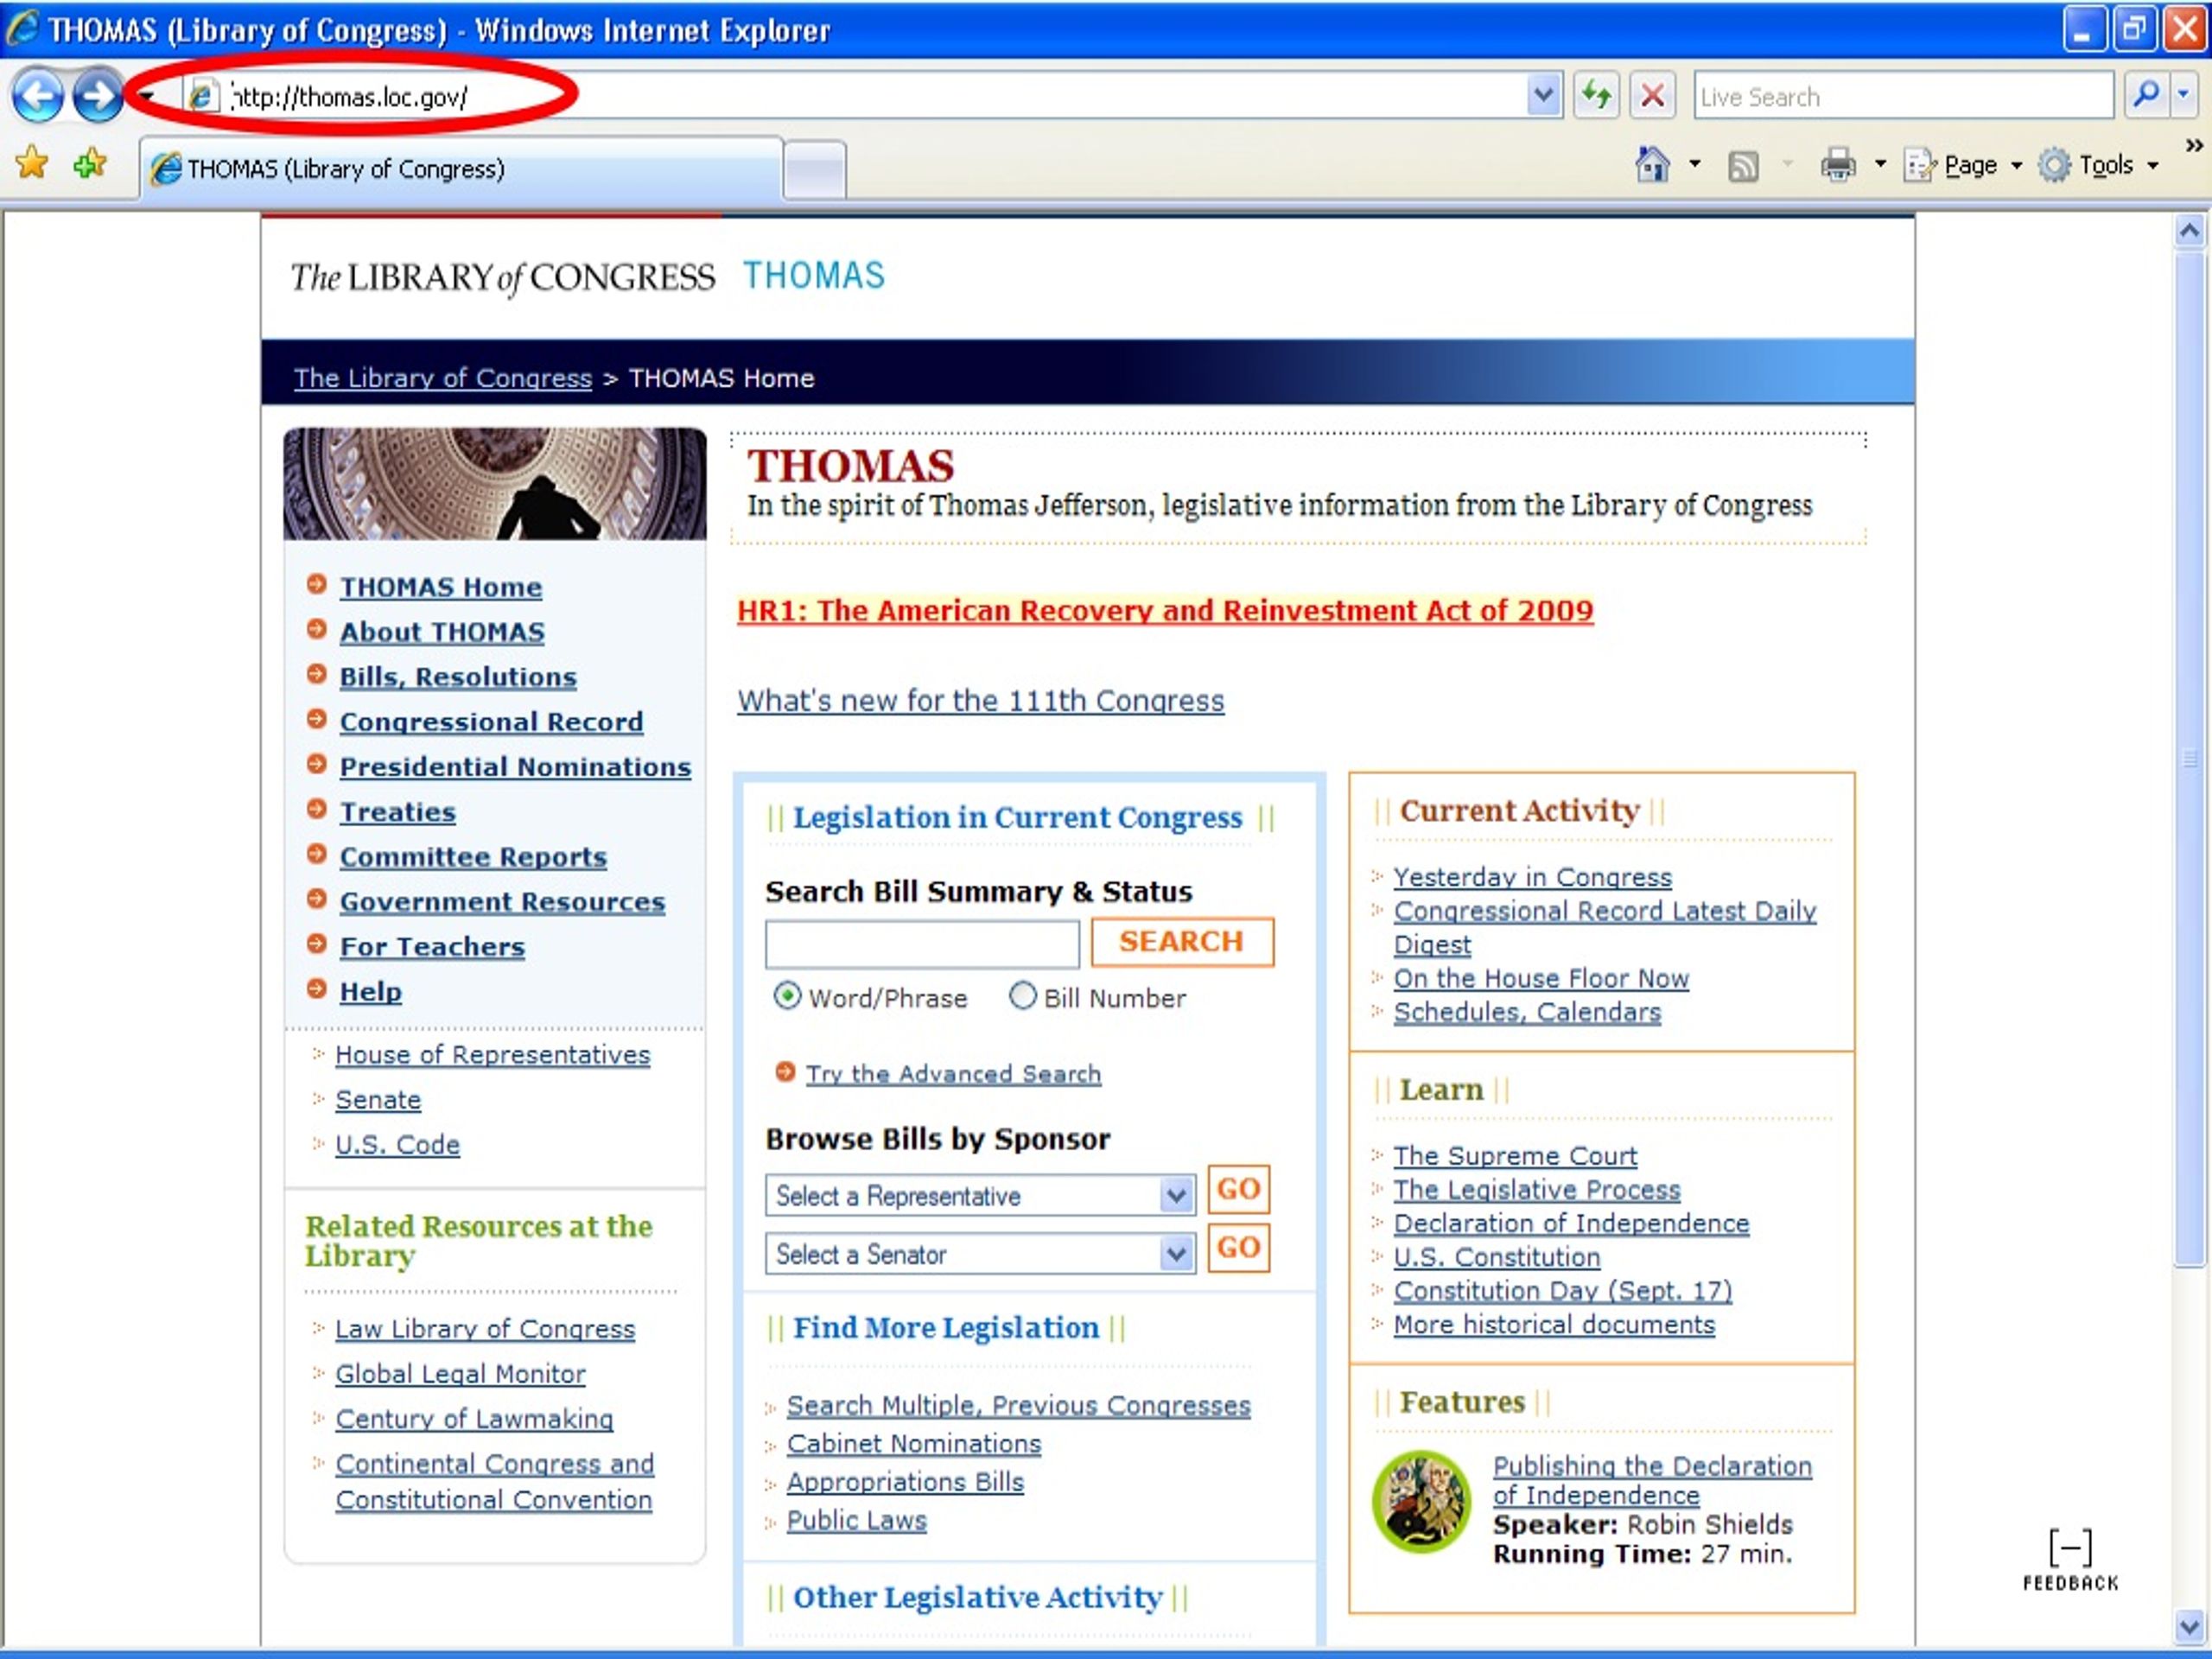
Task: Open a new blank tab
Action: point(815,170)
